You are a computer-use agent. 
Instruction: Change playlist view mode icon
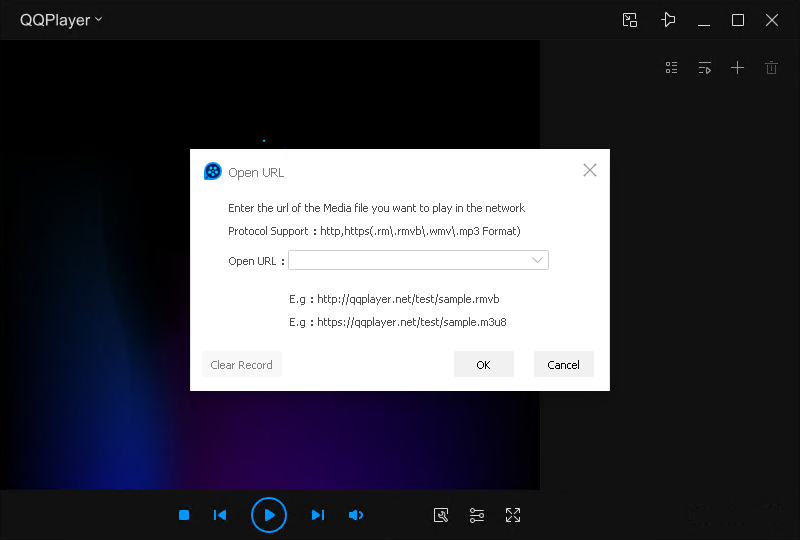[x=671, y=67]
